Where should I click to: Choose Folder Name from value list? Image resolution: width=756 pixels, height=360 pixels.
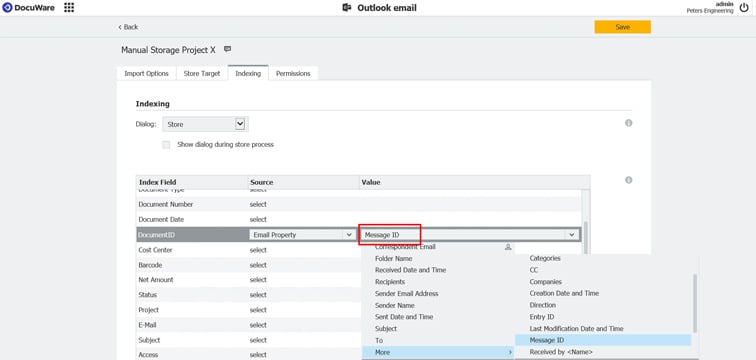click(393, 258)
